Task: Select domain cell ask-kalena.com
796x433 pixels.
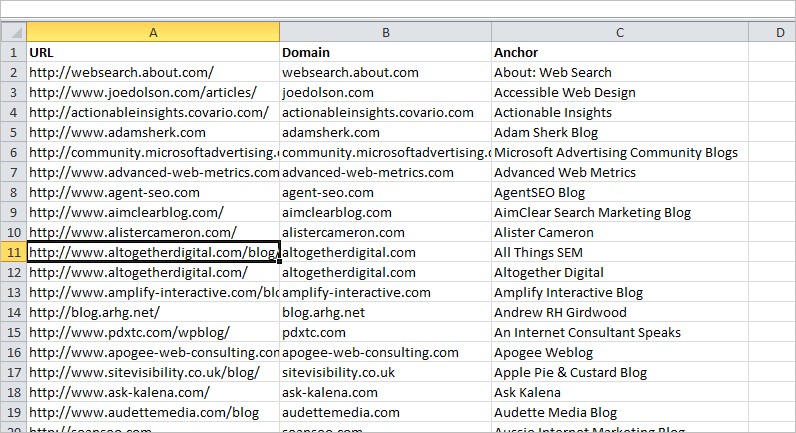Action: click(385, 392)
